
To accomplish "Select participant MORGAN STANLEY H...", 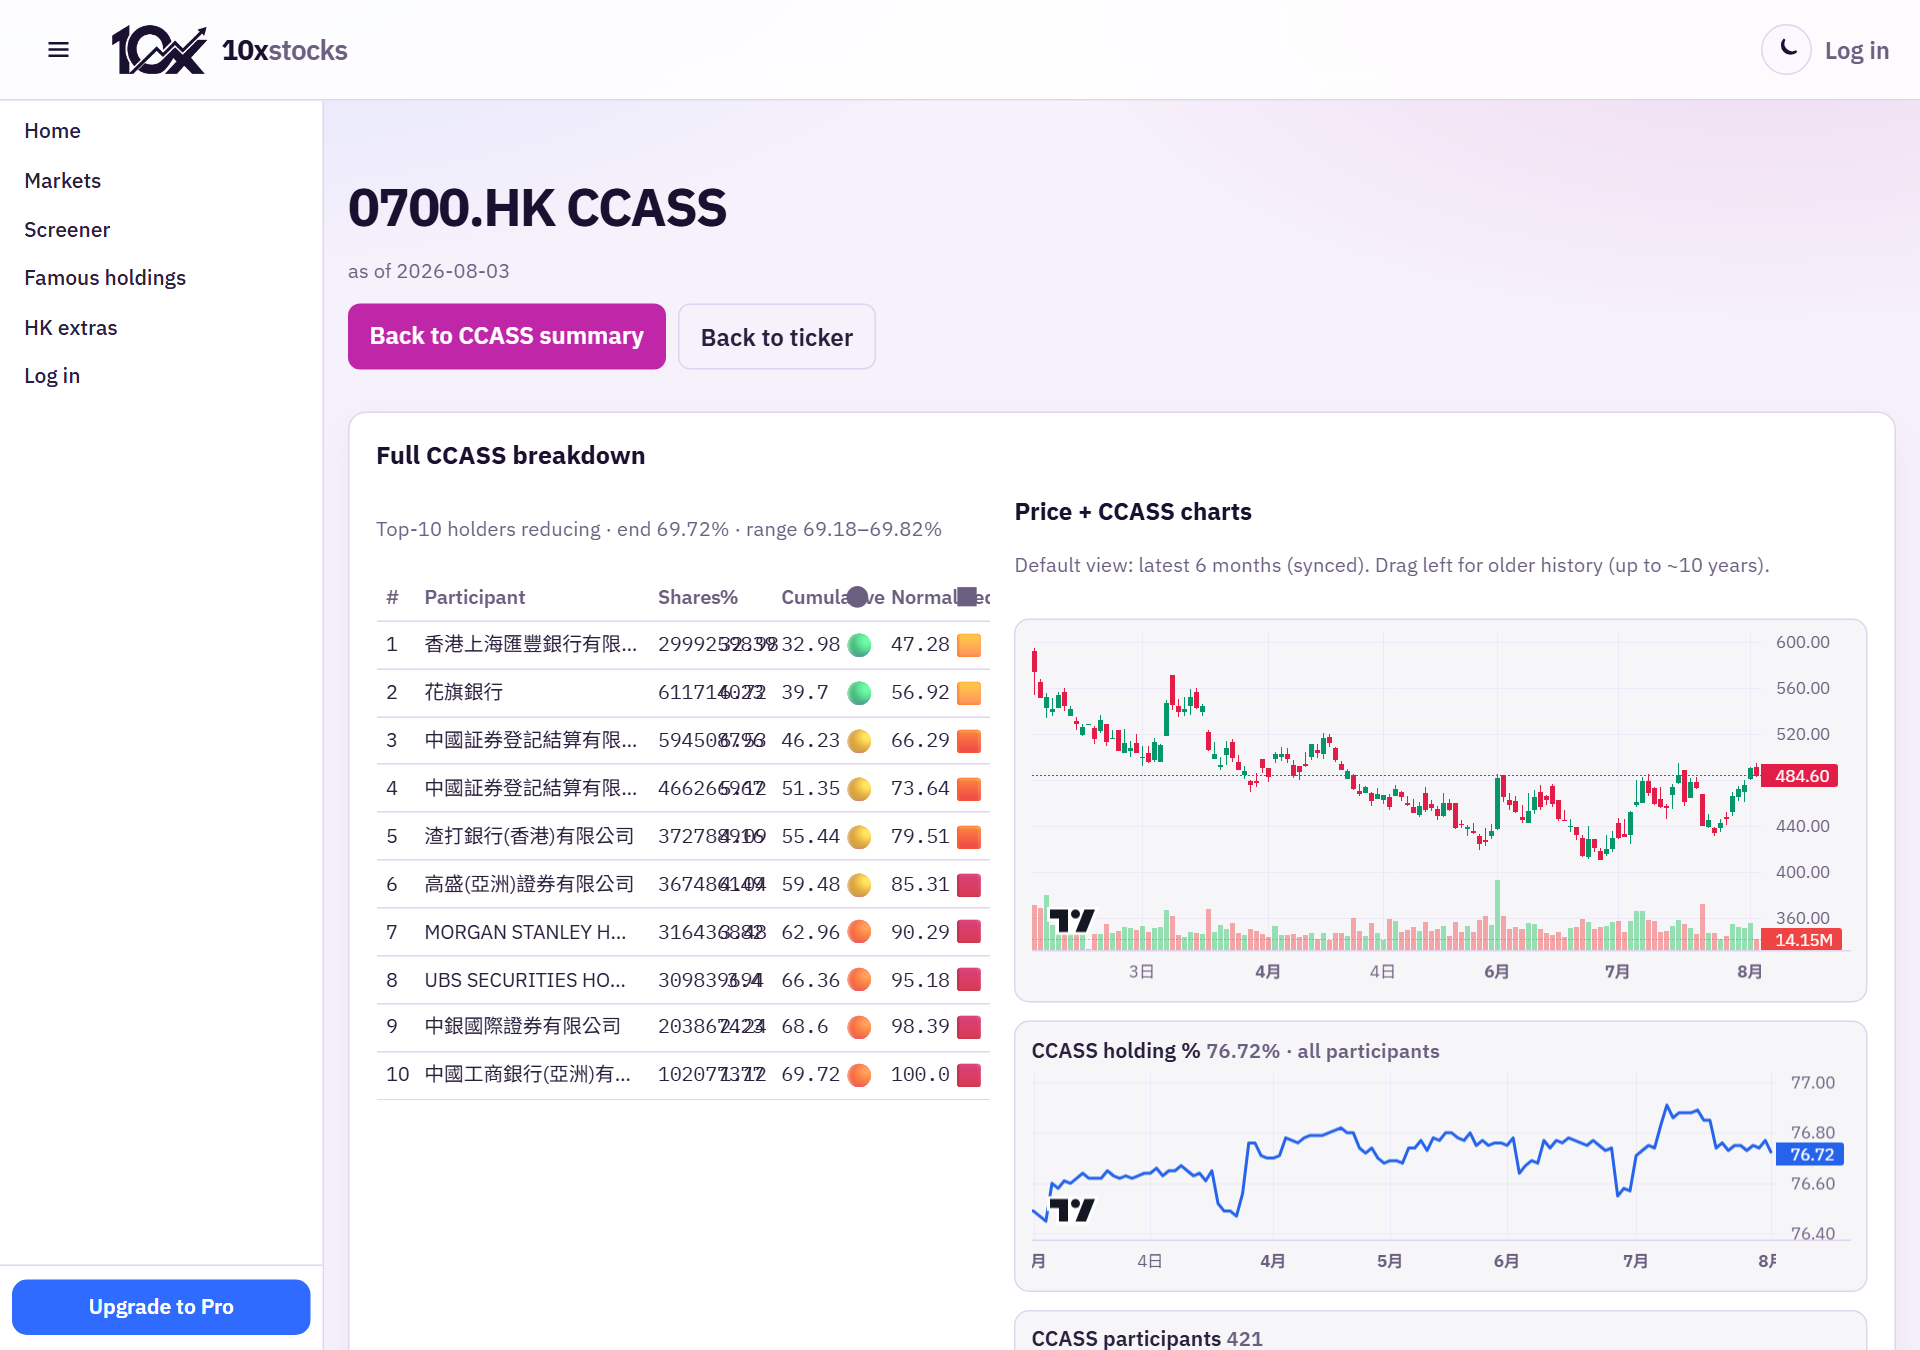I will [x=525, y=932].
